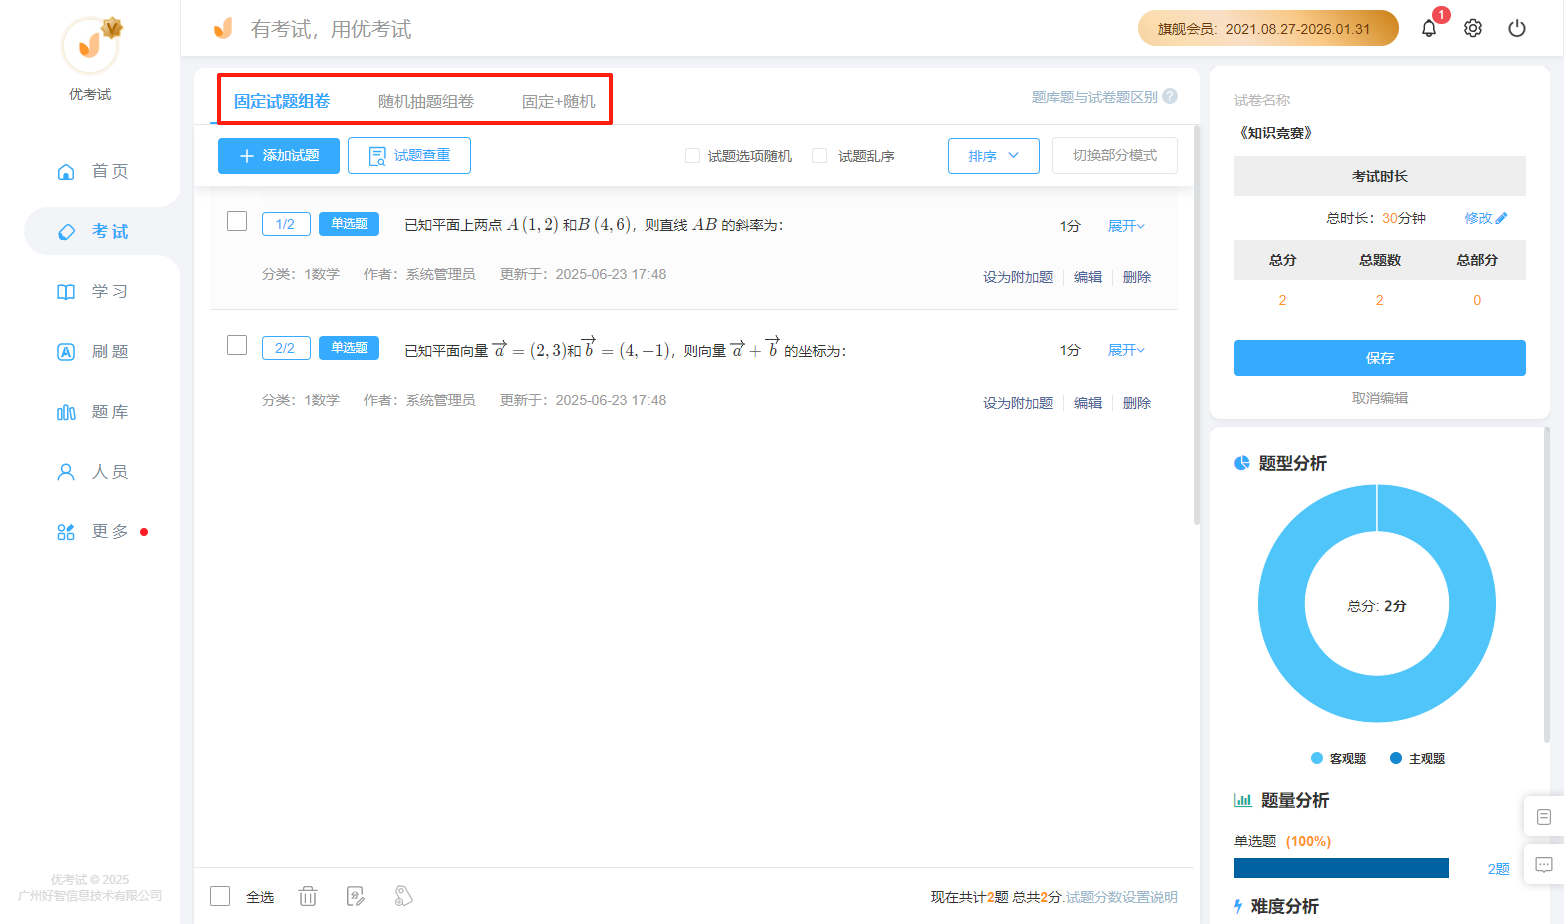Toggle 试题乱序 checkbox
1564x924 pixels.
(x=820, y=156)
